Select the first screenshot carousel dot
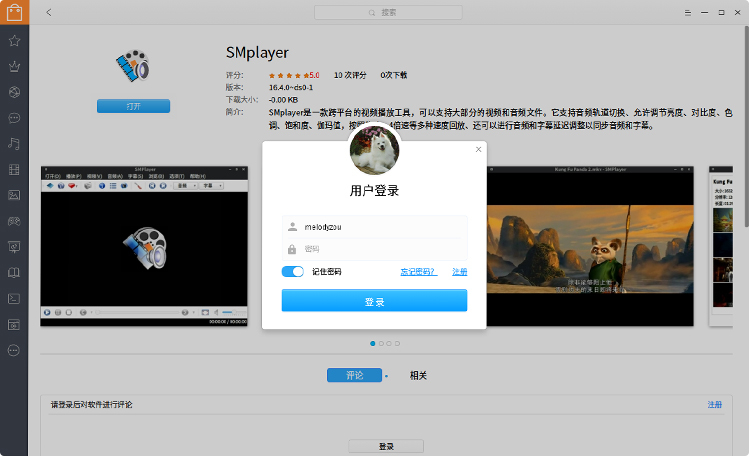The image size is (749, 456). pyautogui.click(x=373, y=343)
